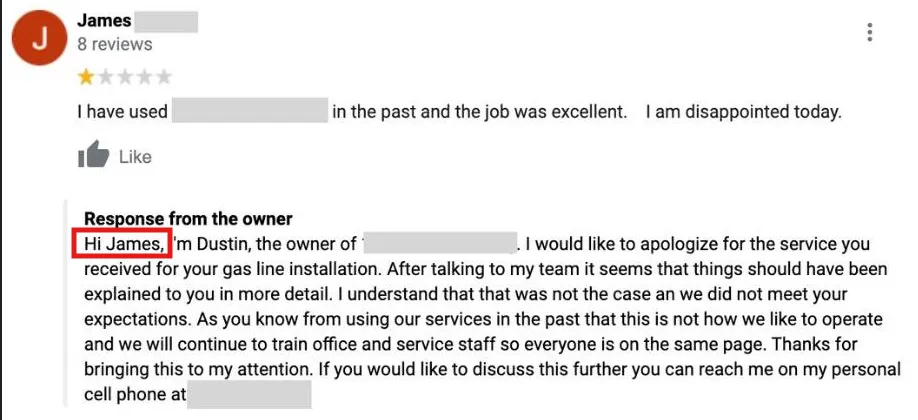This screenshot has width=918, height=420.
Task: Click the first orange filled star
Action: (x=86, y=76)
